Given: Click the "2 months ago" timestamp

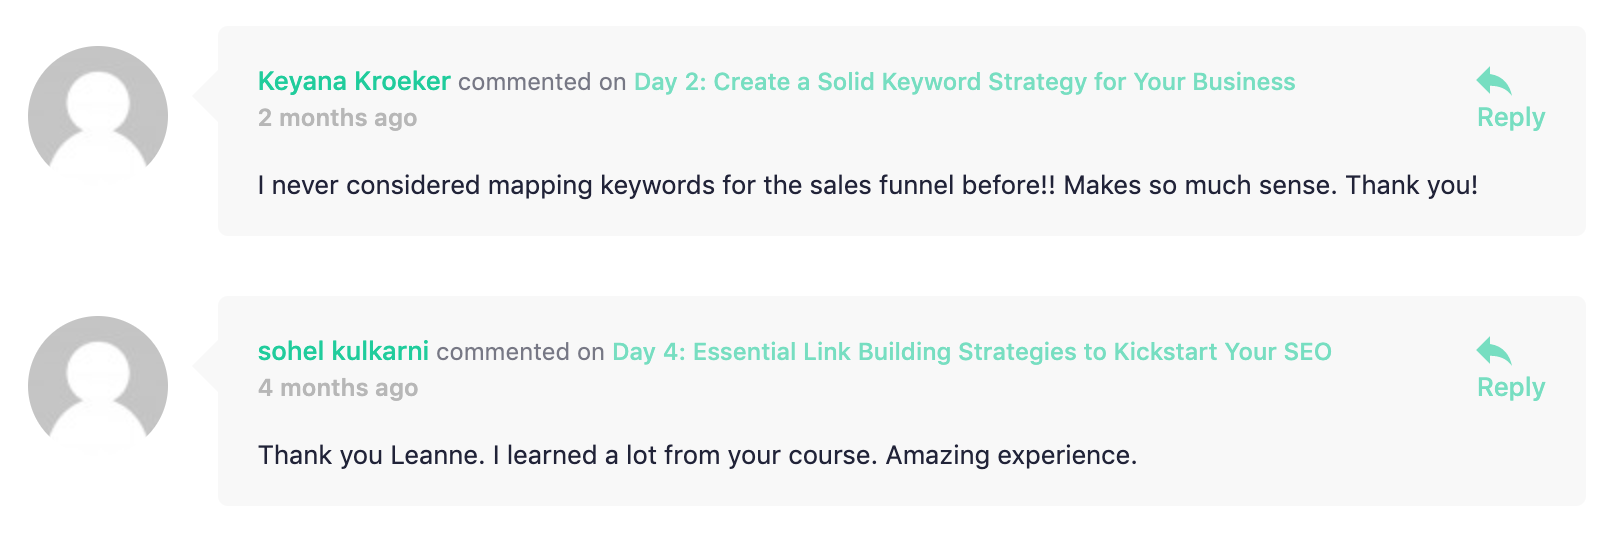Looking at the screenshot, I should pos(337,118).
